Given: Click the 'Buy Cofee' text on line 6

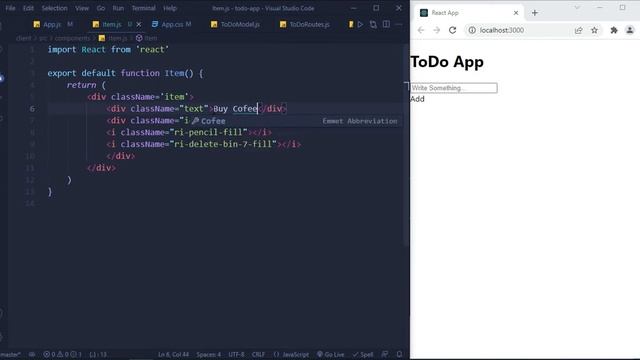Looking at the screenshot, I should click(x=236, y=109).
